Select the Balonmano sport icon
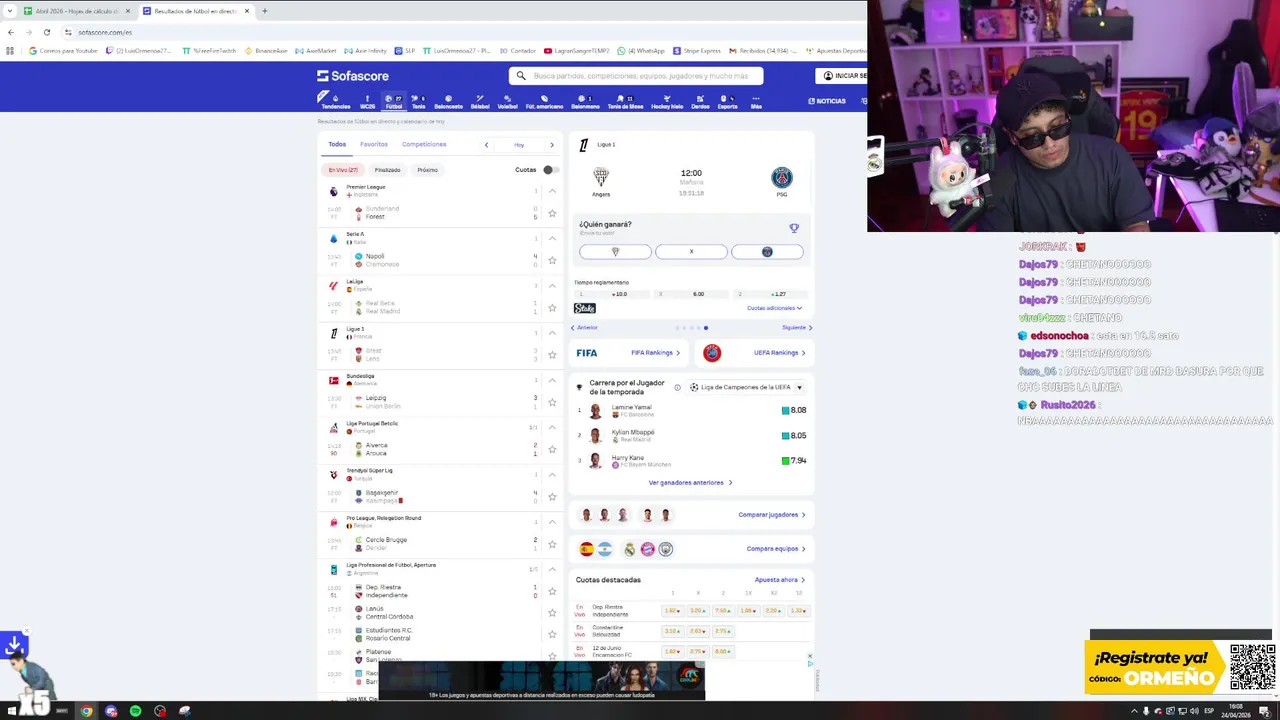 pos(585,101)
